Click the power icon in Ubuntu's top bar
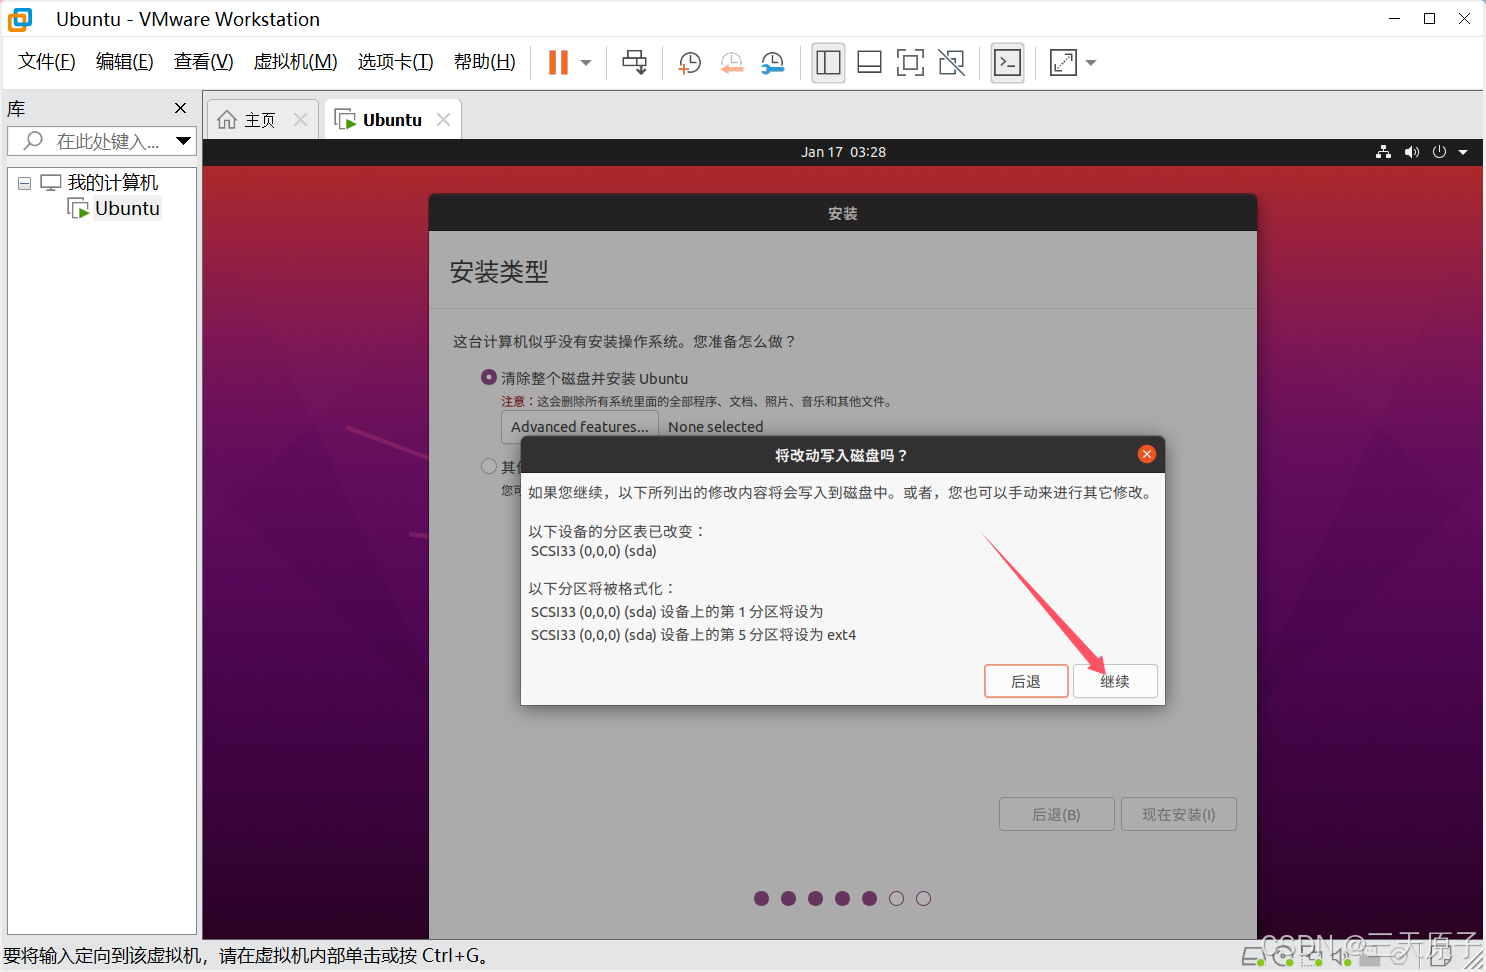Image resolution: width=1486 pixels, height=972 pixels. coord(1439,152)
